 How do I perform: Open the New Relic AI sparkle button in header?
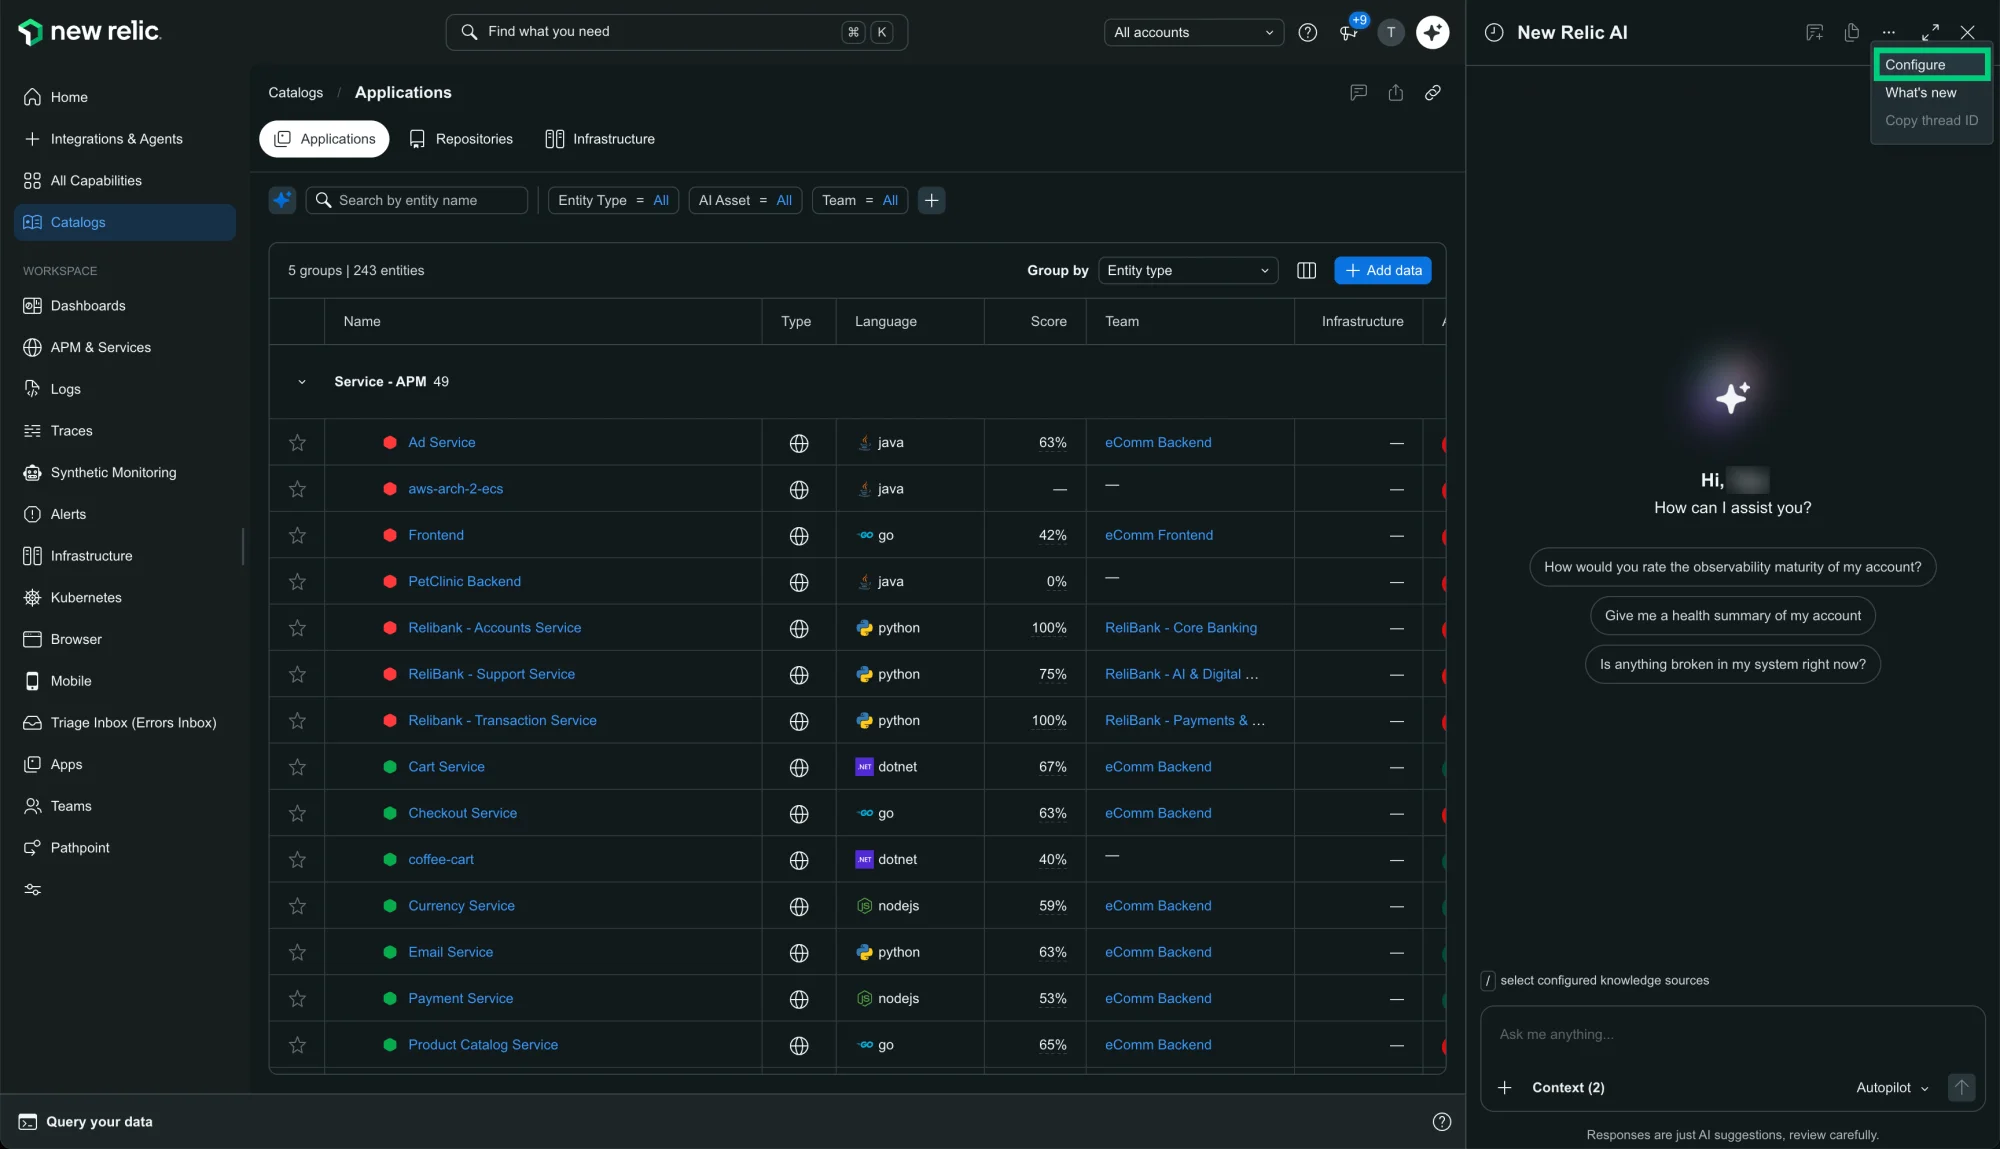[1432, 32]
